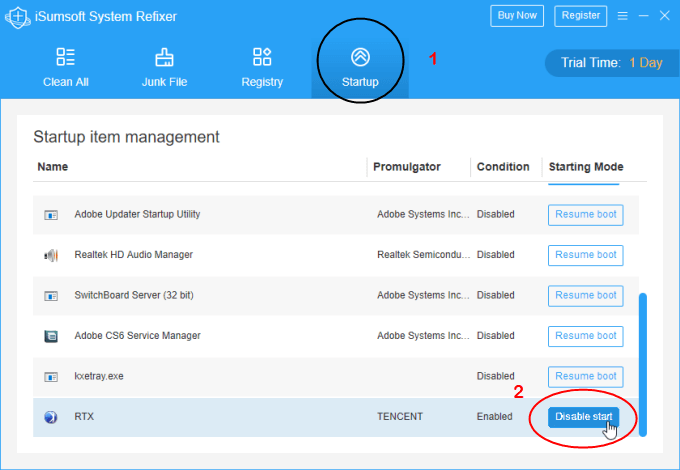
Task: Click the Realtek Semicondu... promulgator cell
Action: point(423,255)
